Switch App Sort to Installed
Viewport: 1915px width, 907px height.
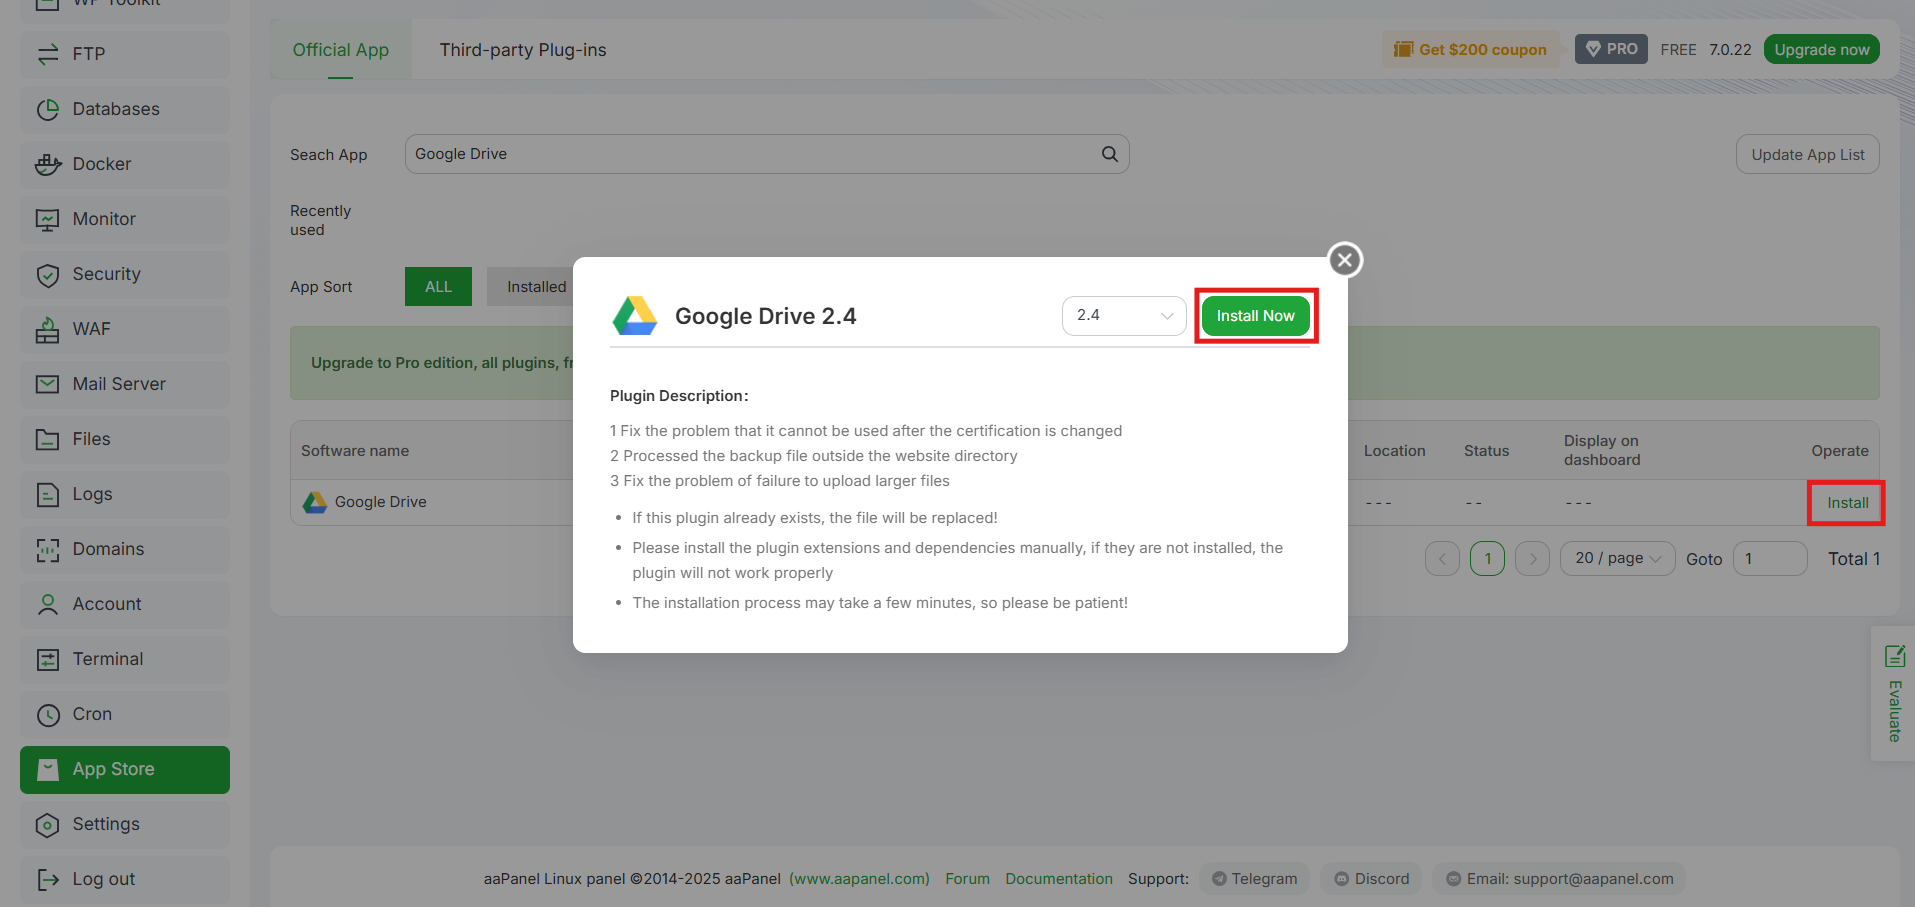(536, 286)
